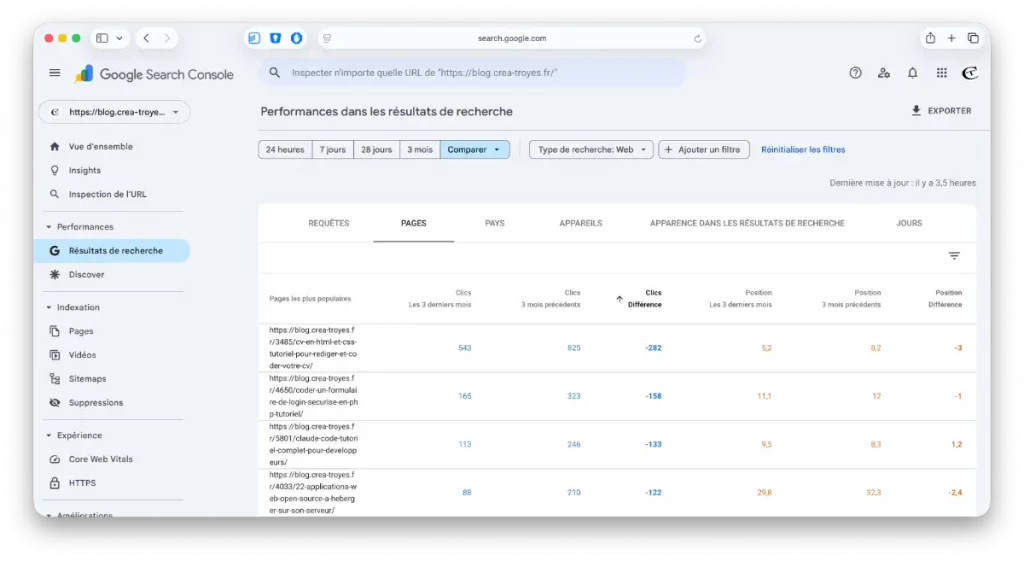
Task: Open the hamburger main menu
Action: point(55,73)
